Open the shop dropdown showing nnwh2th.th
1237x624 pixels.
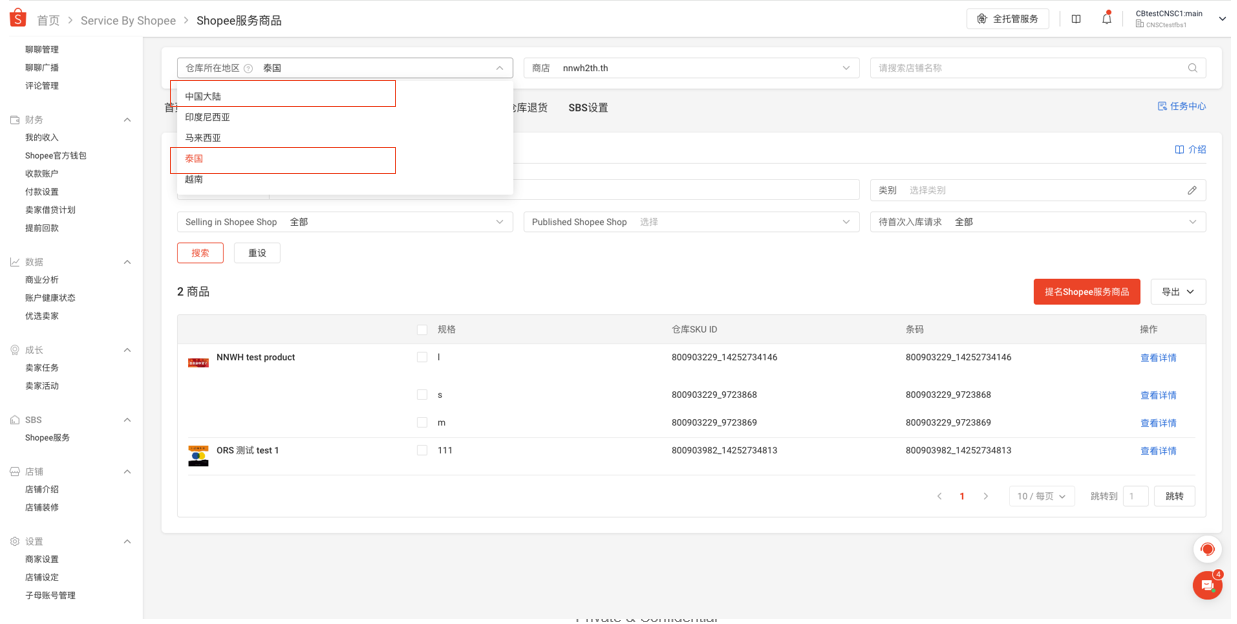(691, 68)
